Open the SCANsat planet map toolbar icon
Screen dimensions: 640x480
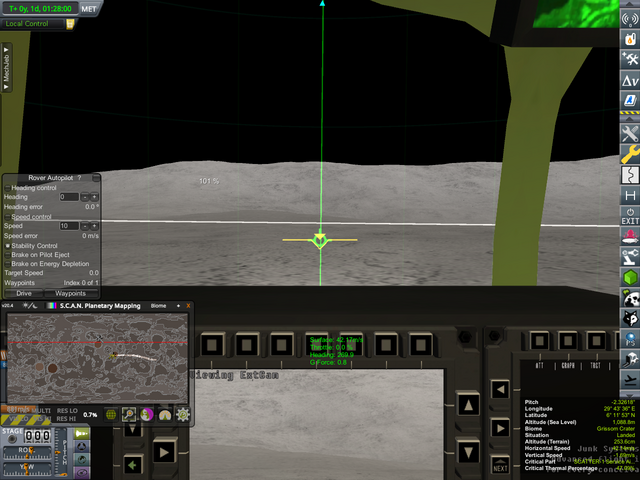[630, 298]
